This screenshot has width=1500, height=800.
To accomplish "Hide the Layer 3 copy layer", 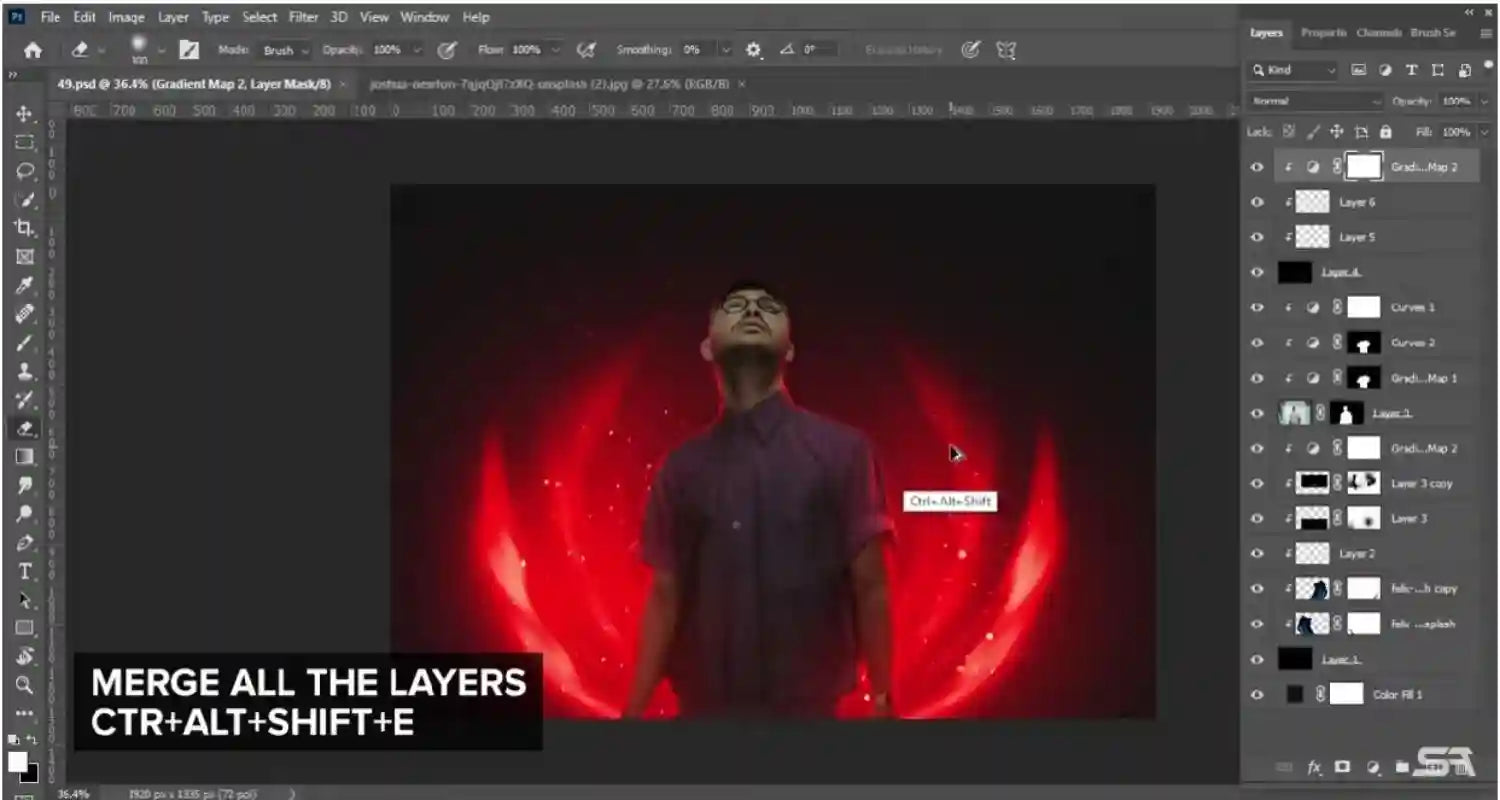I will click(x=1257, y=483).
